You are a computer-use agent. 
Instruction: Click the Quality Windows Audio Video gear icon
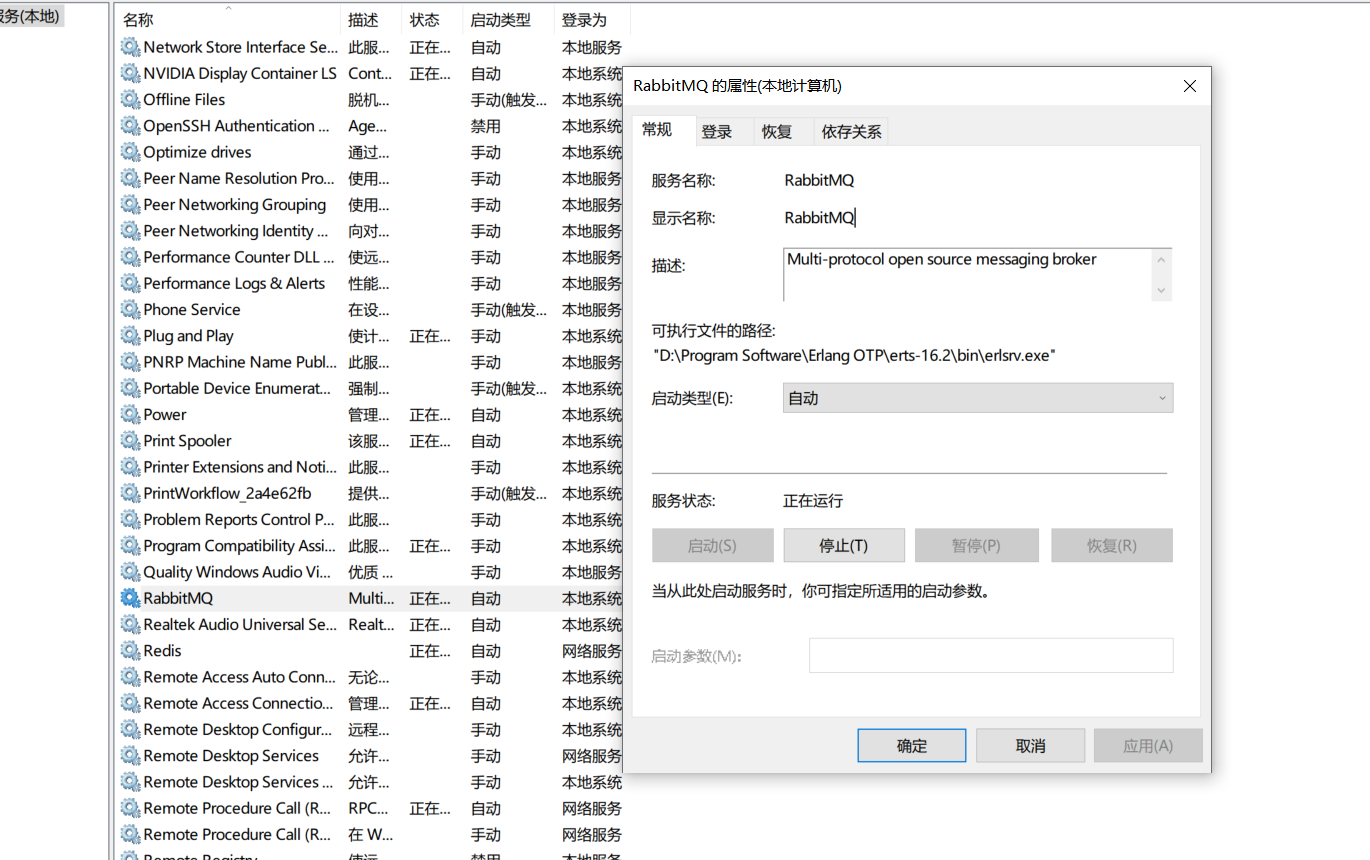[130, 572]
